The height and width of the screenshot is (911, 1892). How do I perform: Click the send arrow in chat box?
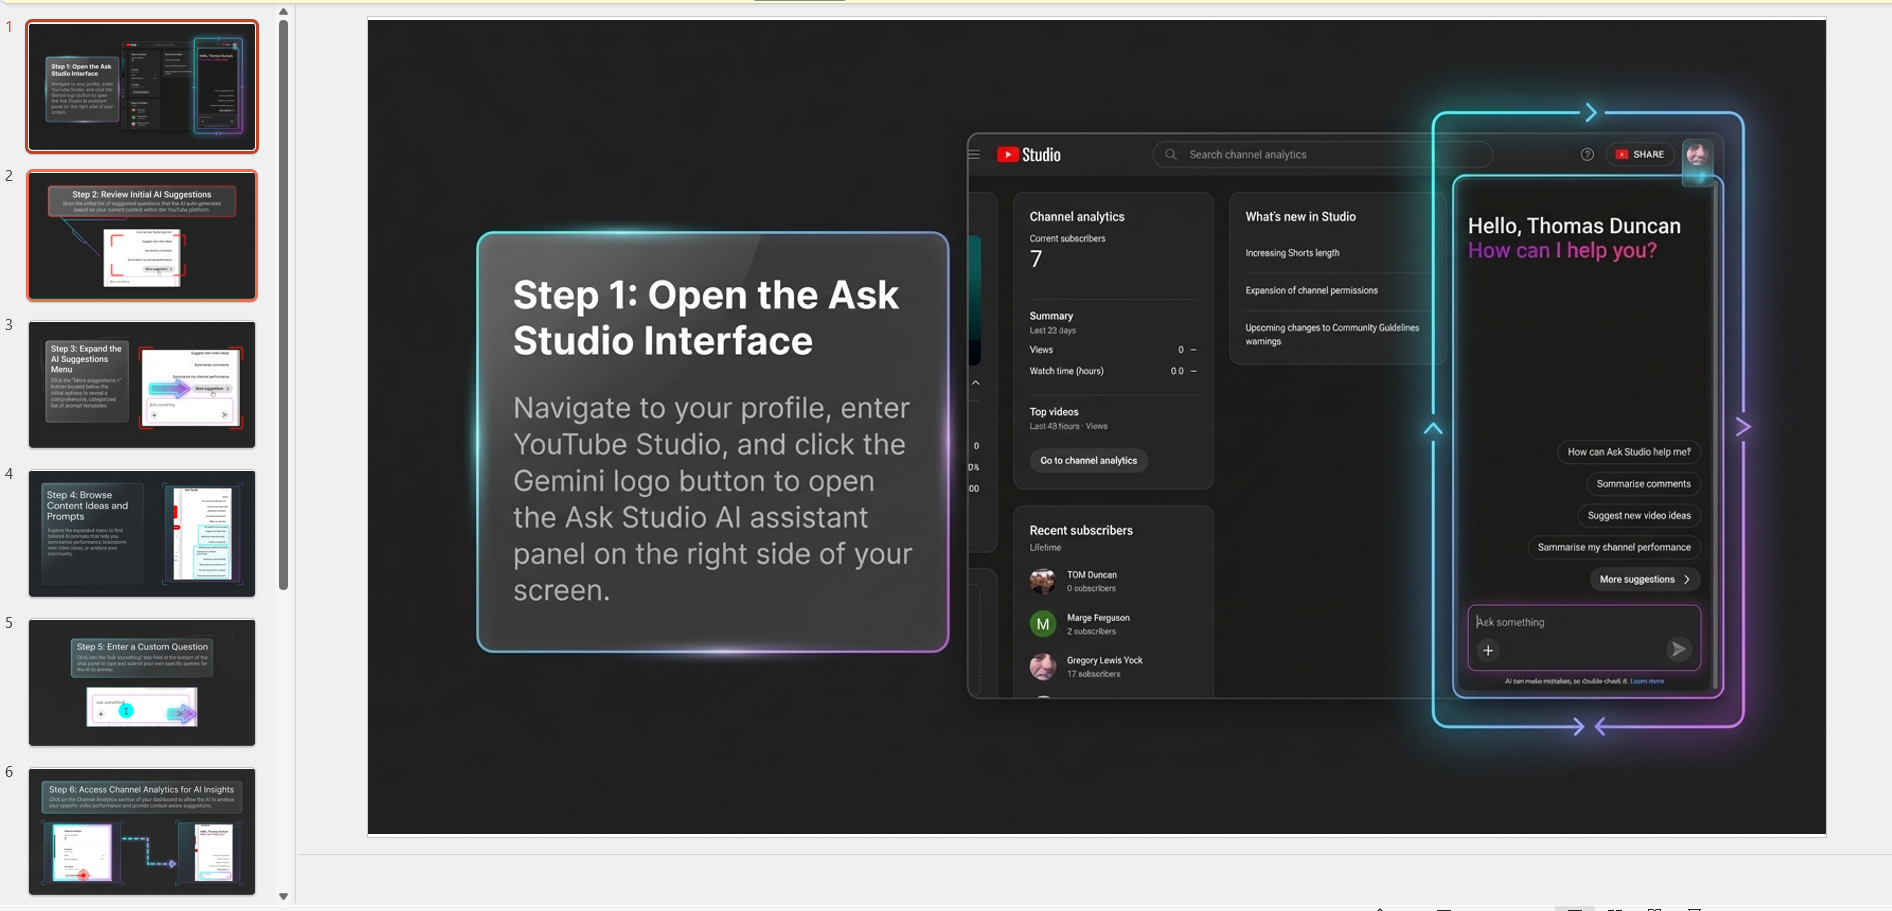coord(1678,650)
